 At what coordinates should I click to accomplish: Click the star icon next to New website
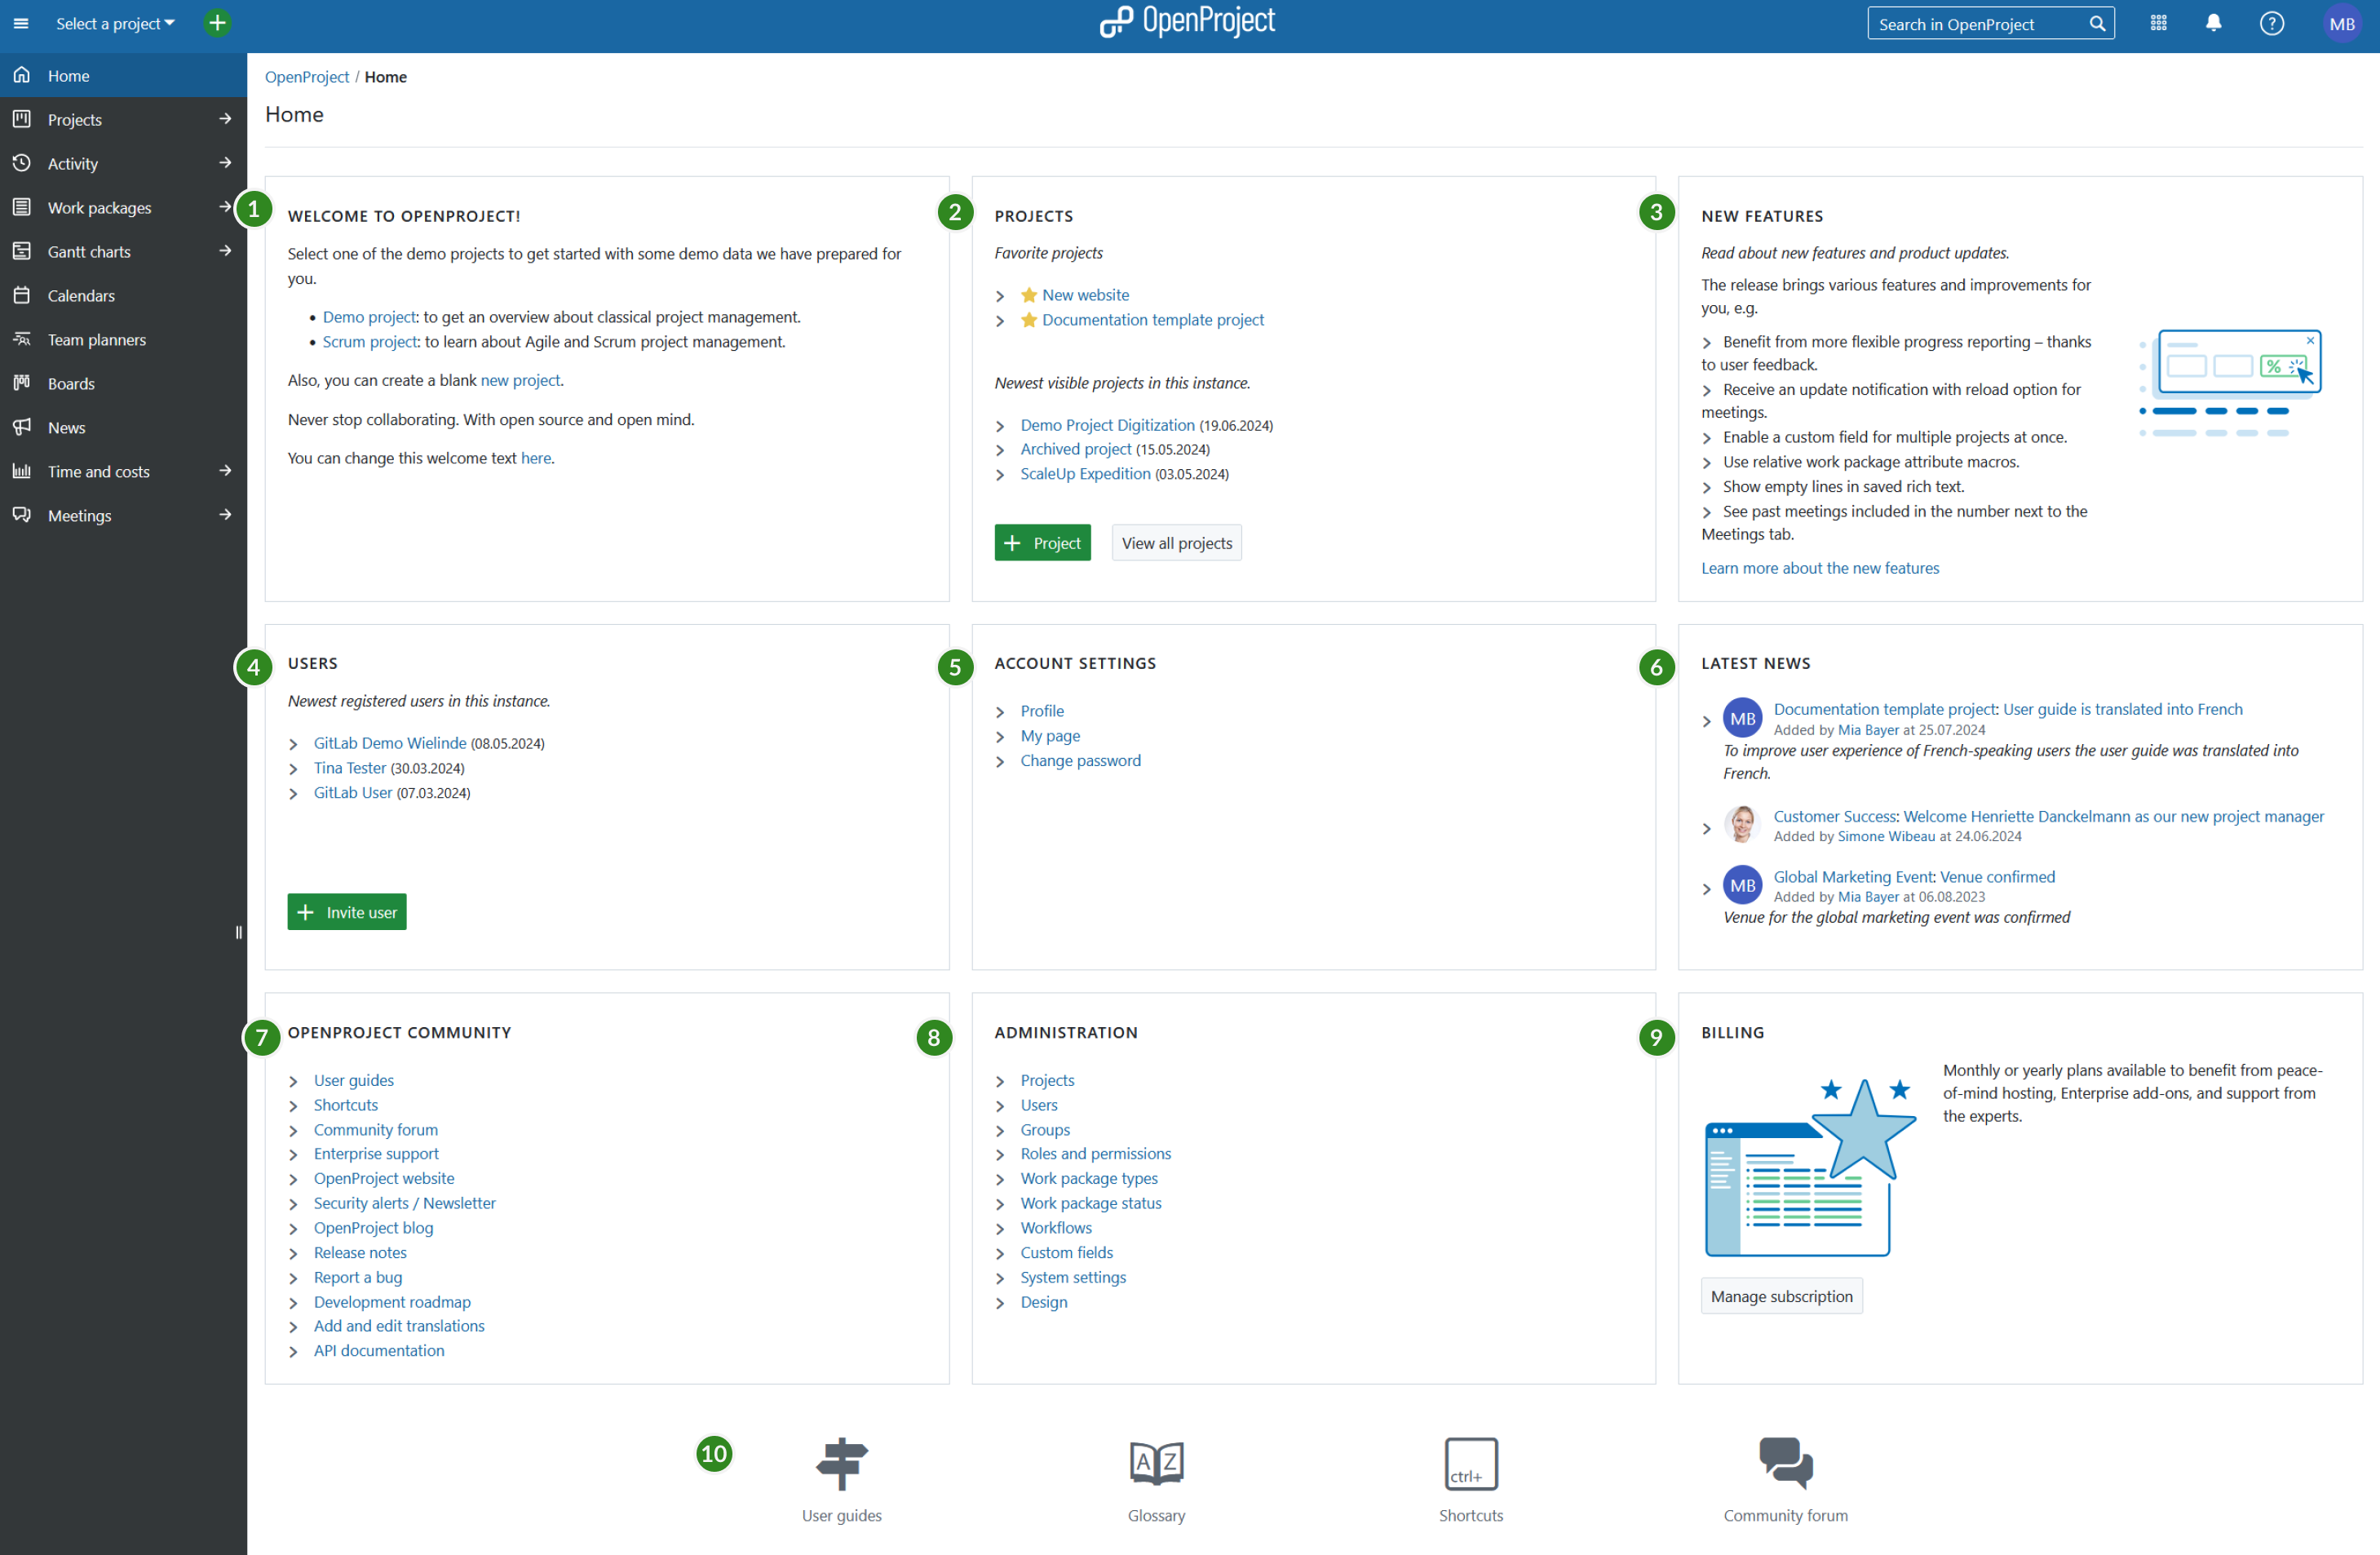click(1028, 295)
